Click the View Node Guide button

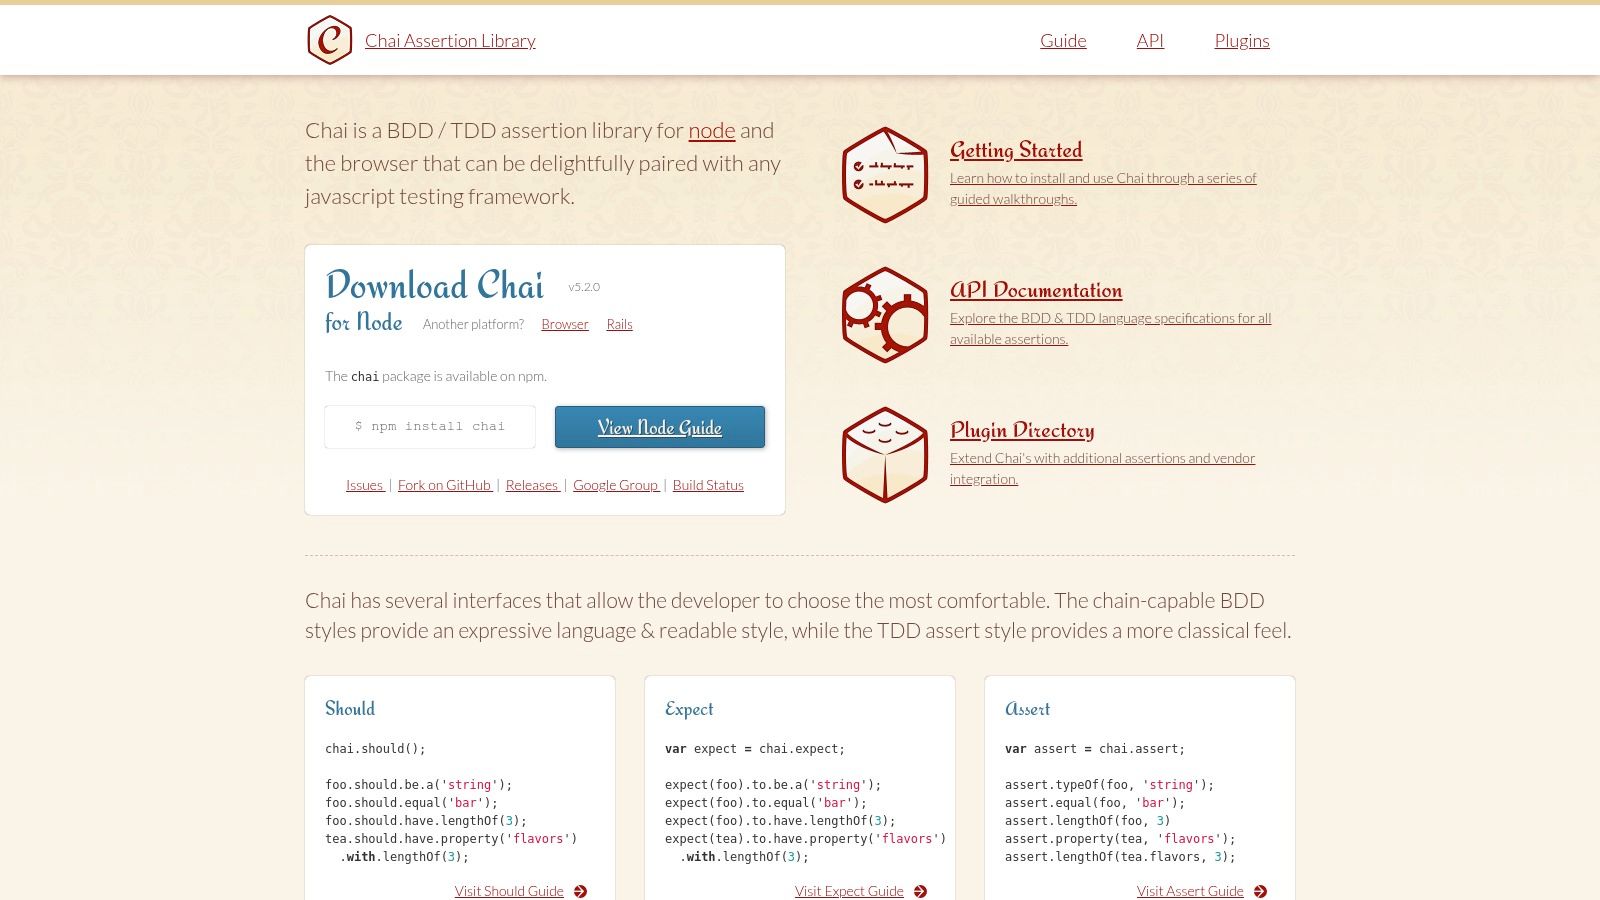[660, 427]
